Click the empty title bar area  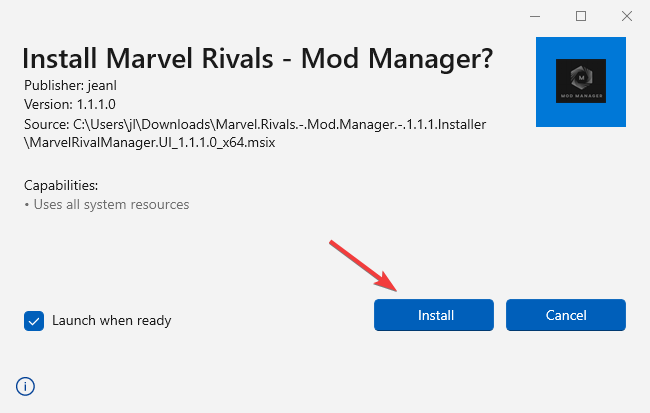tap(265, 17)
